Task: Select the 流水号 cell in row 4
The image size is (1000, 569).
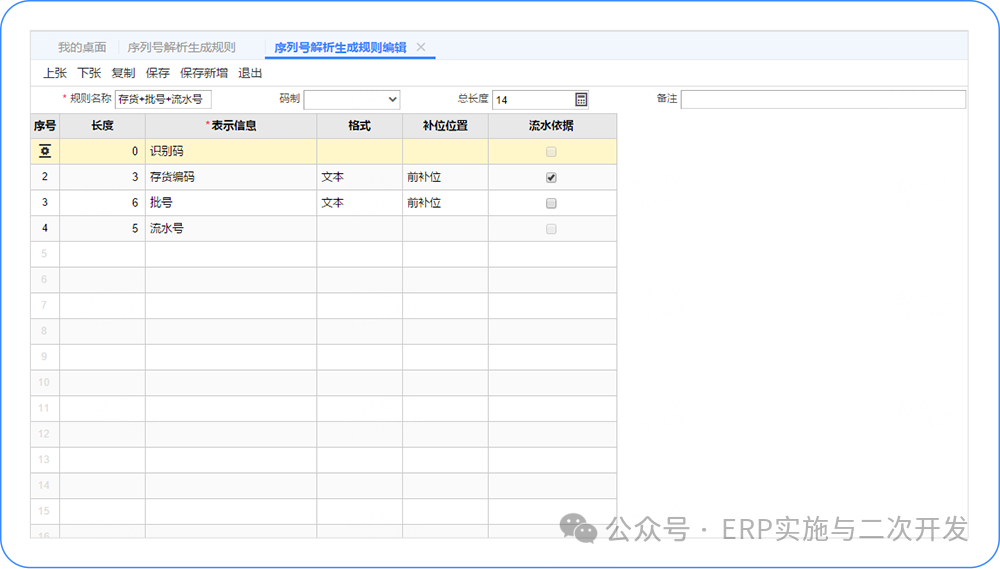Action: coord(230,229)
